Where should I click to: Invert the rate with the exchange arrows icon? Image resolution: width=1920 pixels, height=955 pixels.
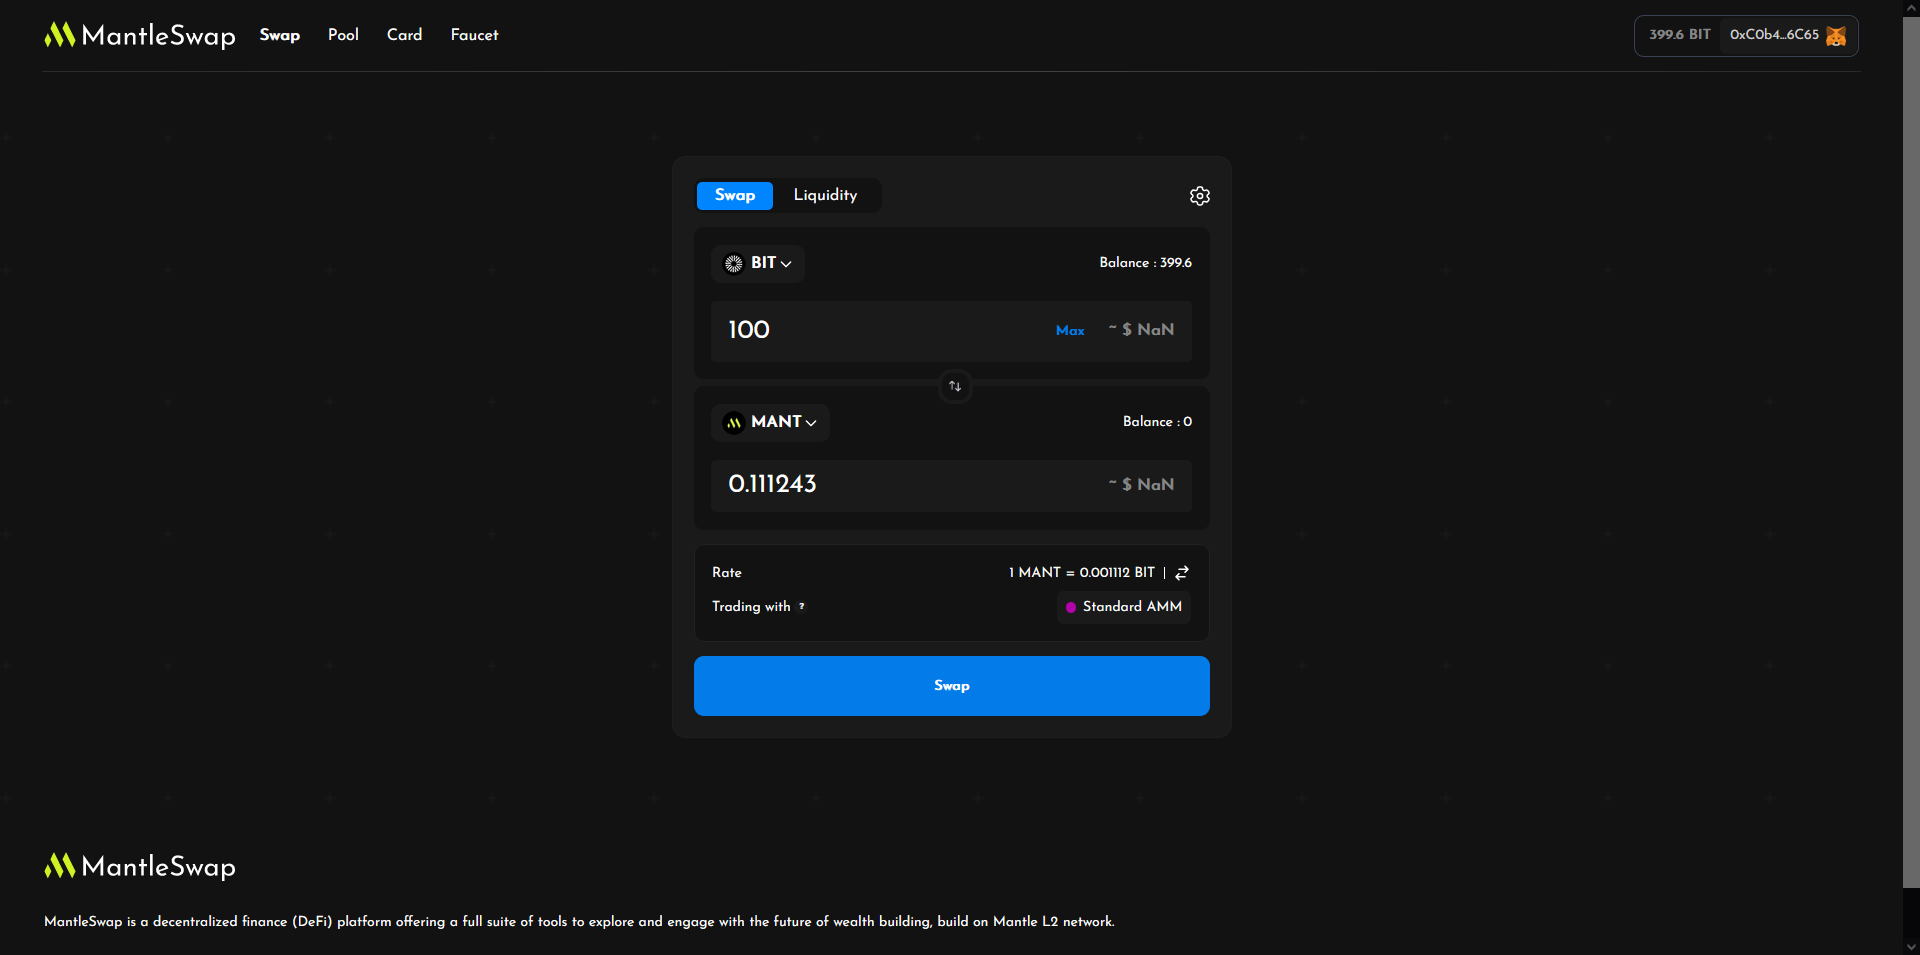pyautogui.click(x=1182, y=573)
